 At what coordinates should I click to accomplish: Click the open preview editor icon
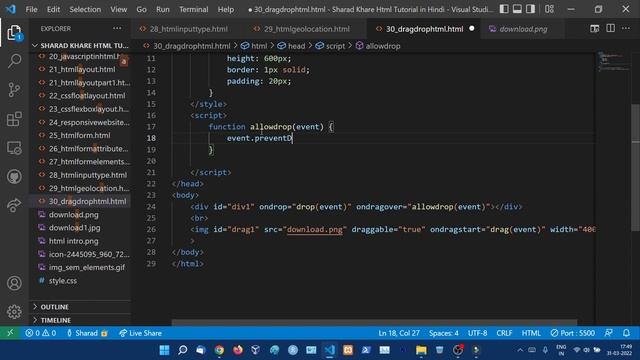click(595, 29)
